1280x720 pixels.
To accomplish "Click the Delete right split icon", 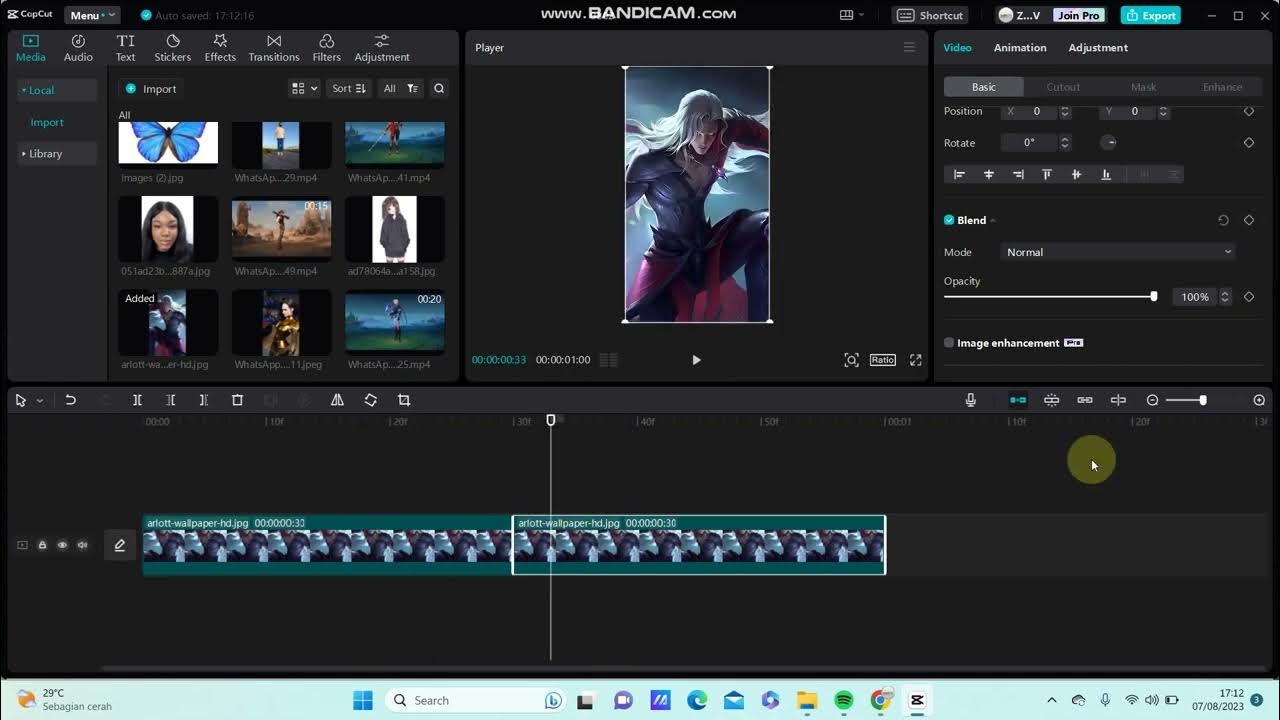I will click(x=203, y=400).
